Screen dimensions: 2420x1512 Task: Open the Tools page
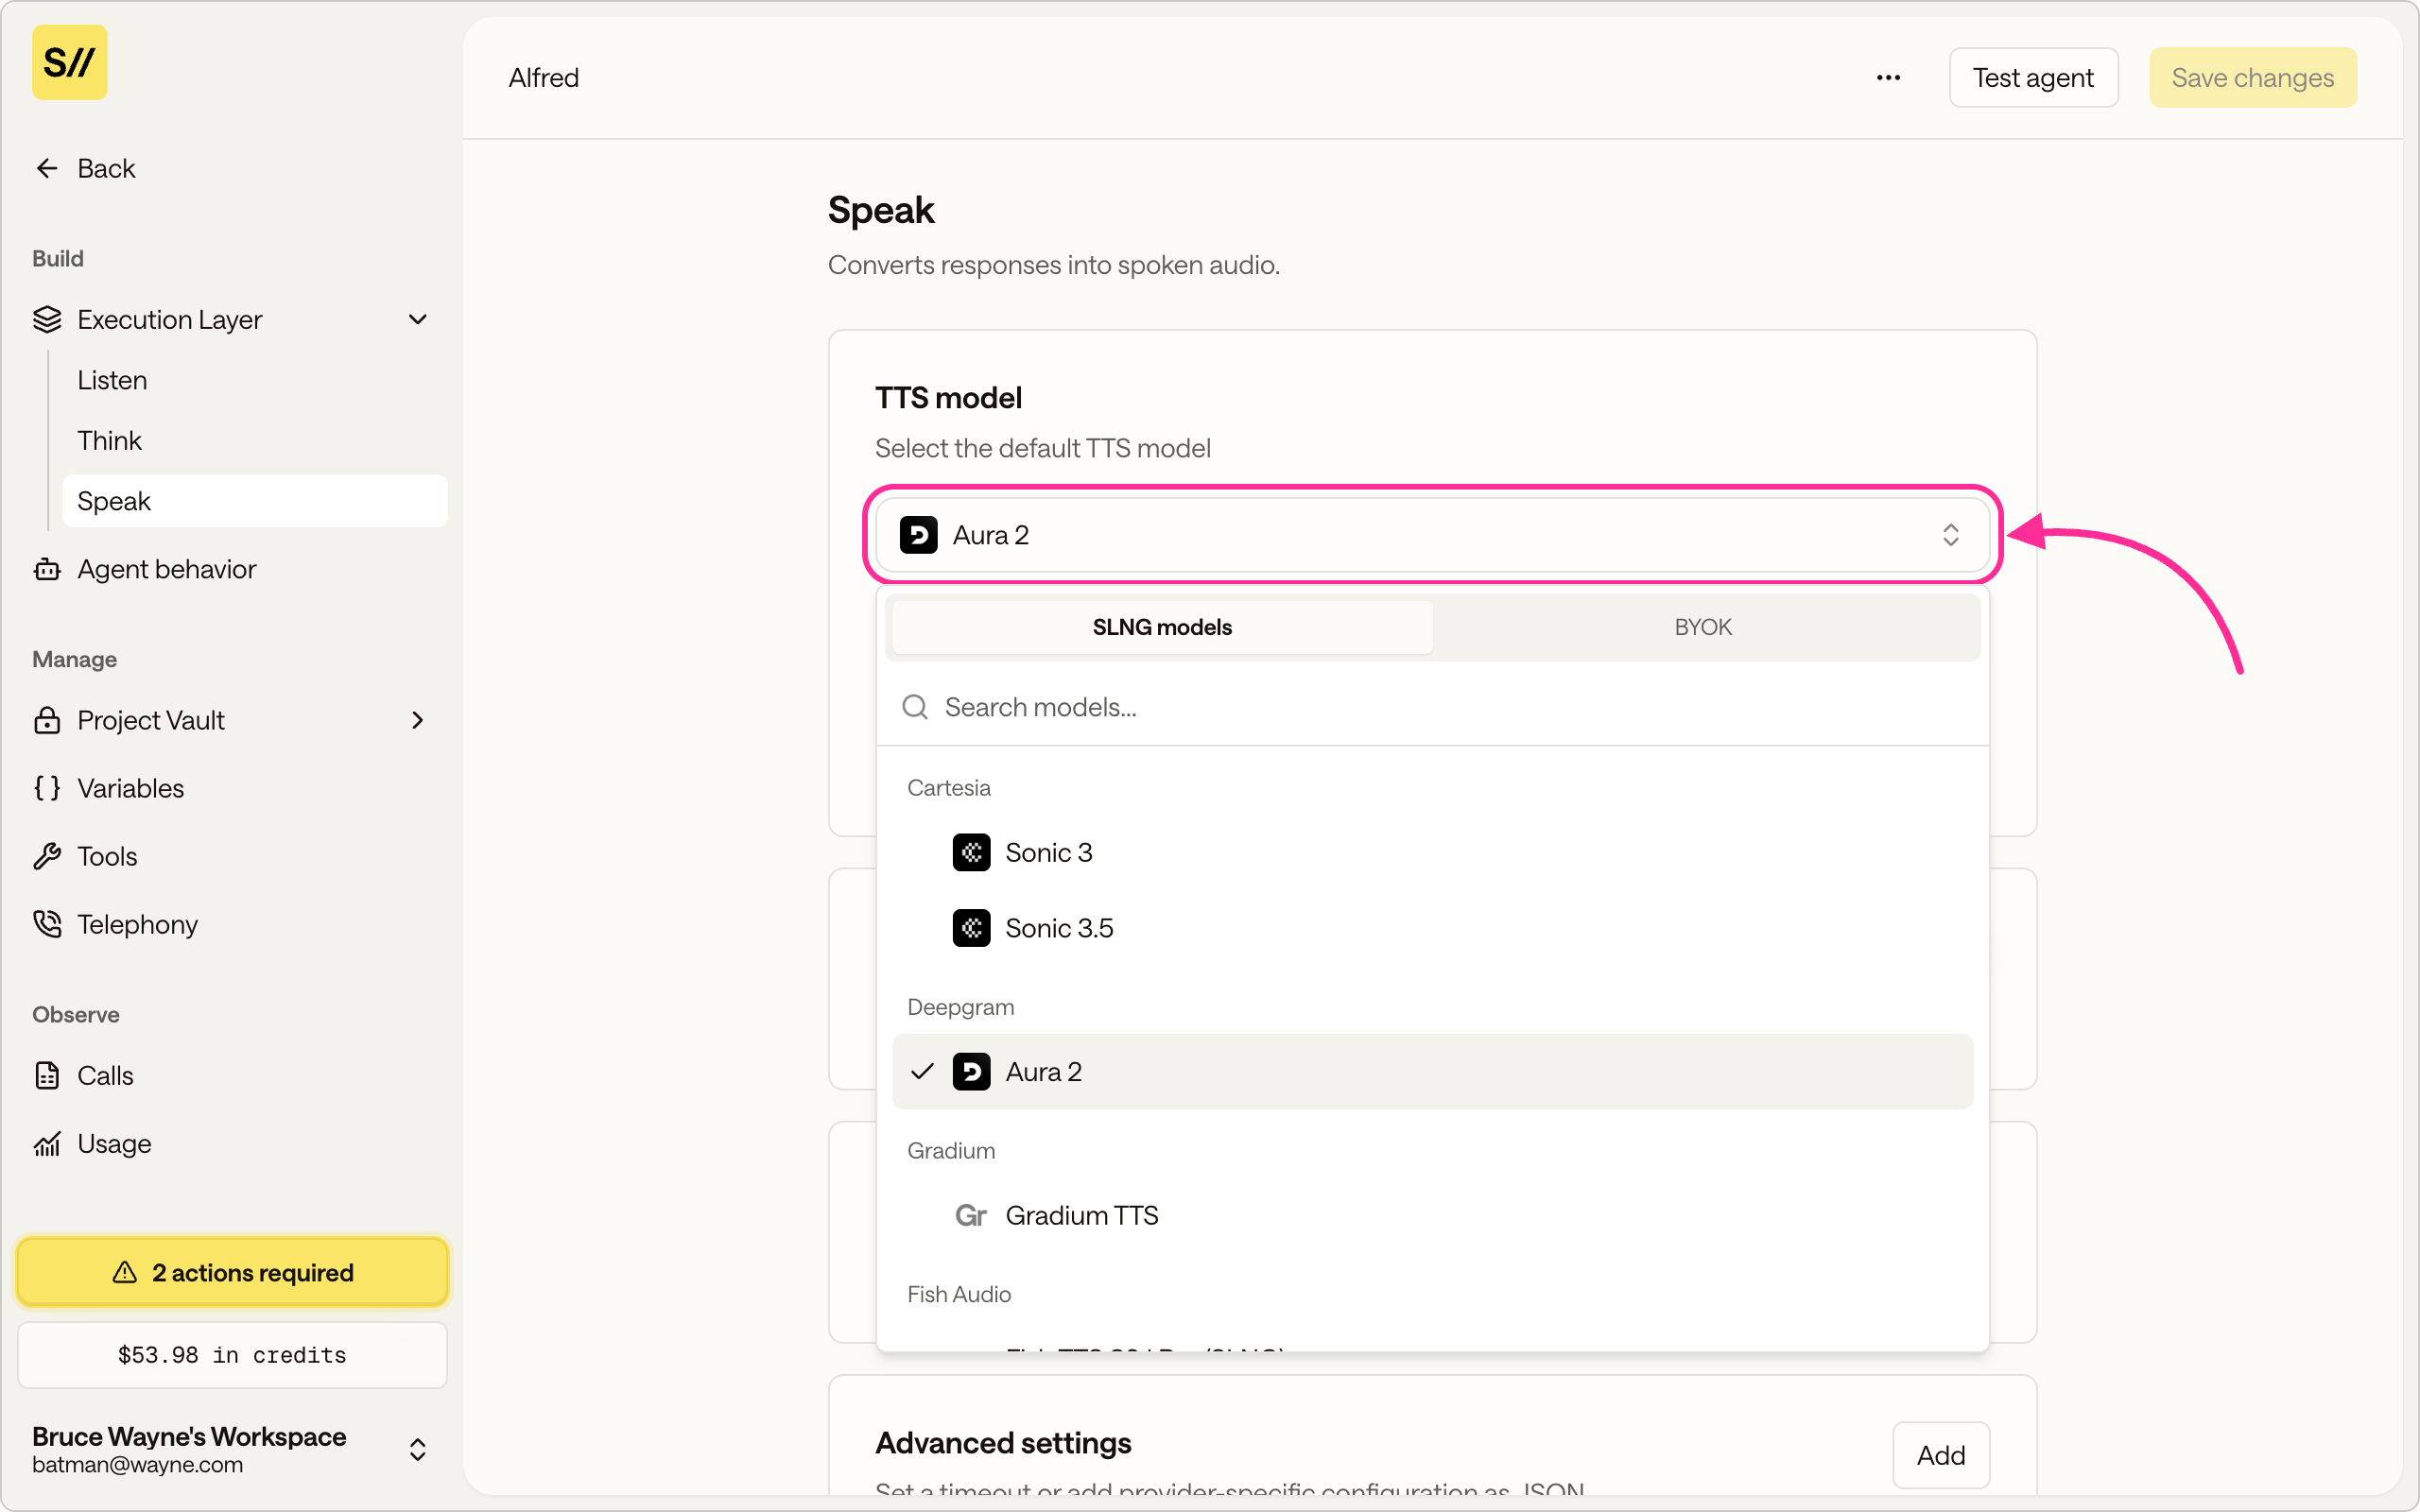click(x=232, y=856)
